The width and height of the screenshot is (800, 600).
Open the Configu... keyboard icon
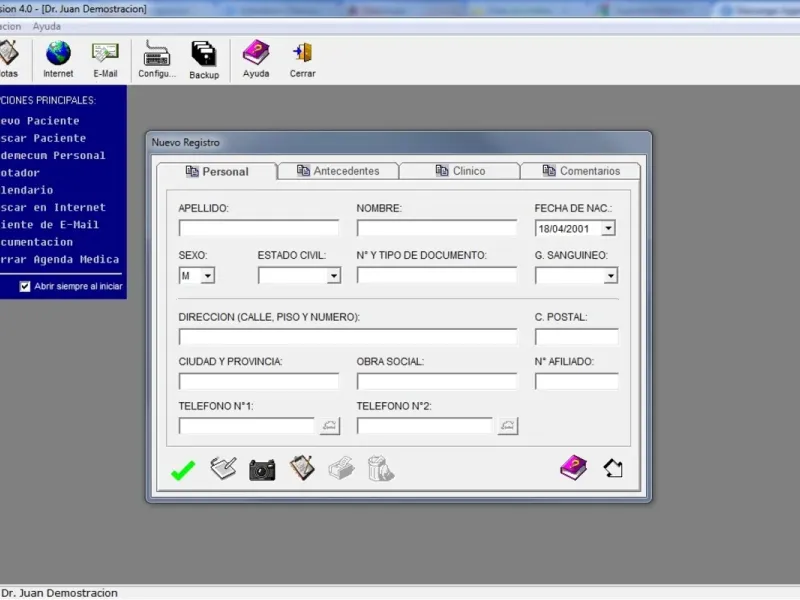157,55
